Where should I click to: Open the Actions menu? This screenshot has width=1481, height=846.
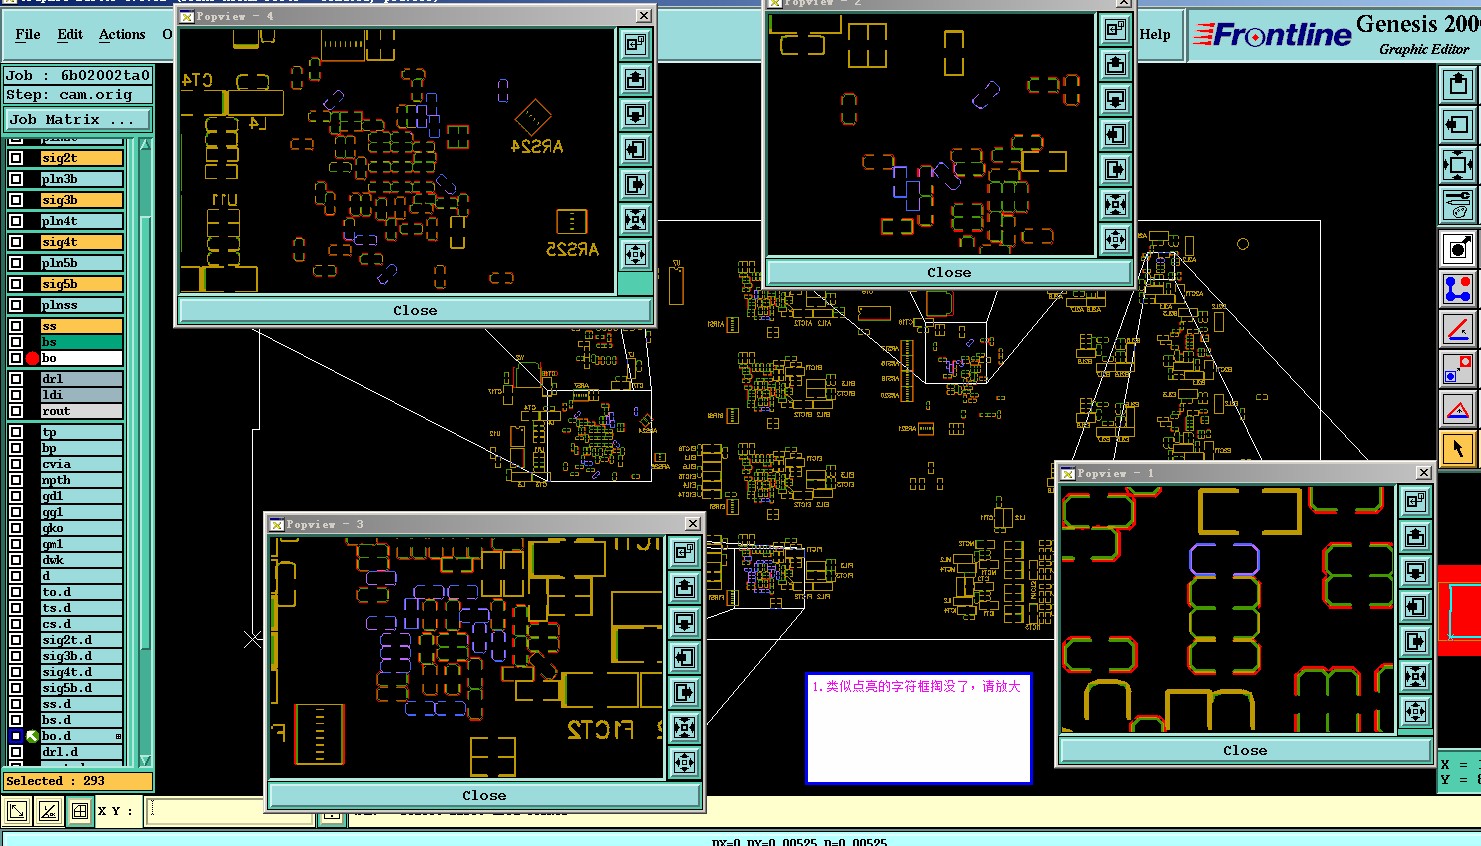pos(122,34)
